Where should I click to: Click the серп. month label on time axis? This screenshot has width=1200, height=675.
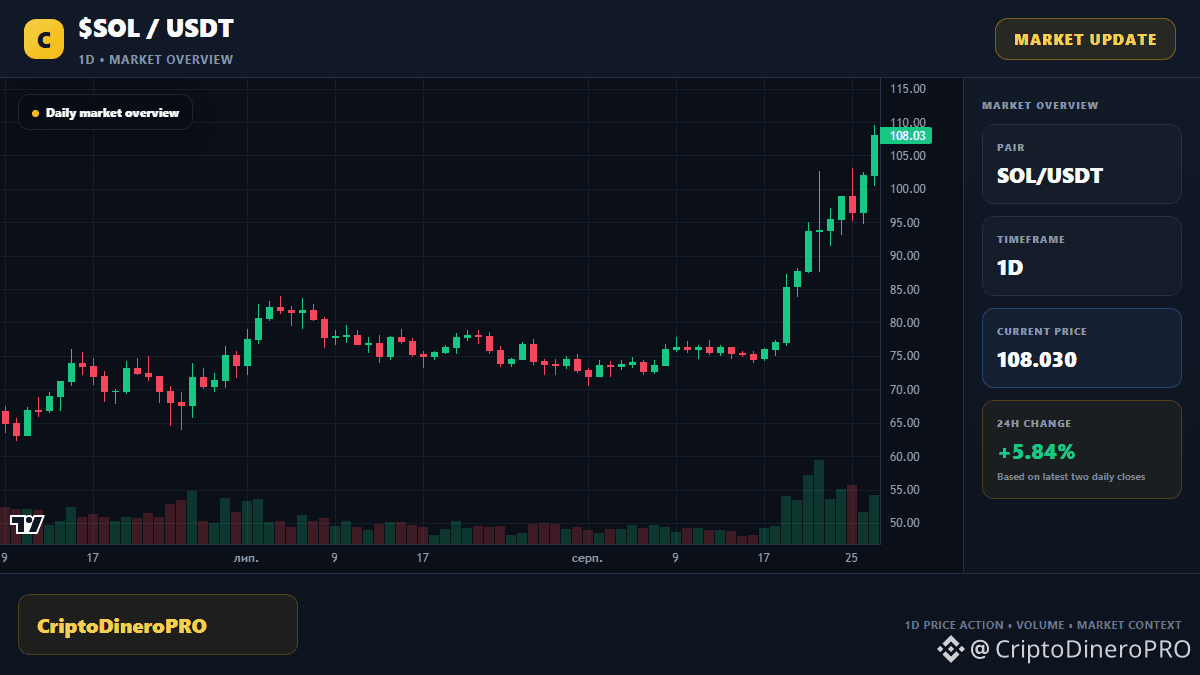pyautogui.click(x=587, y=558)
